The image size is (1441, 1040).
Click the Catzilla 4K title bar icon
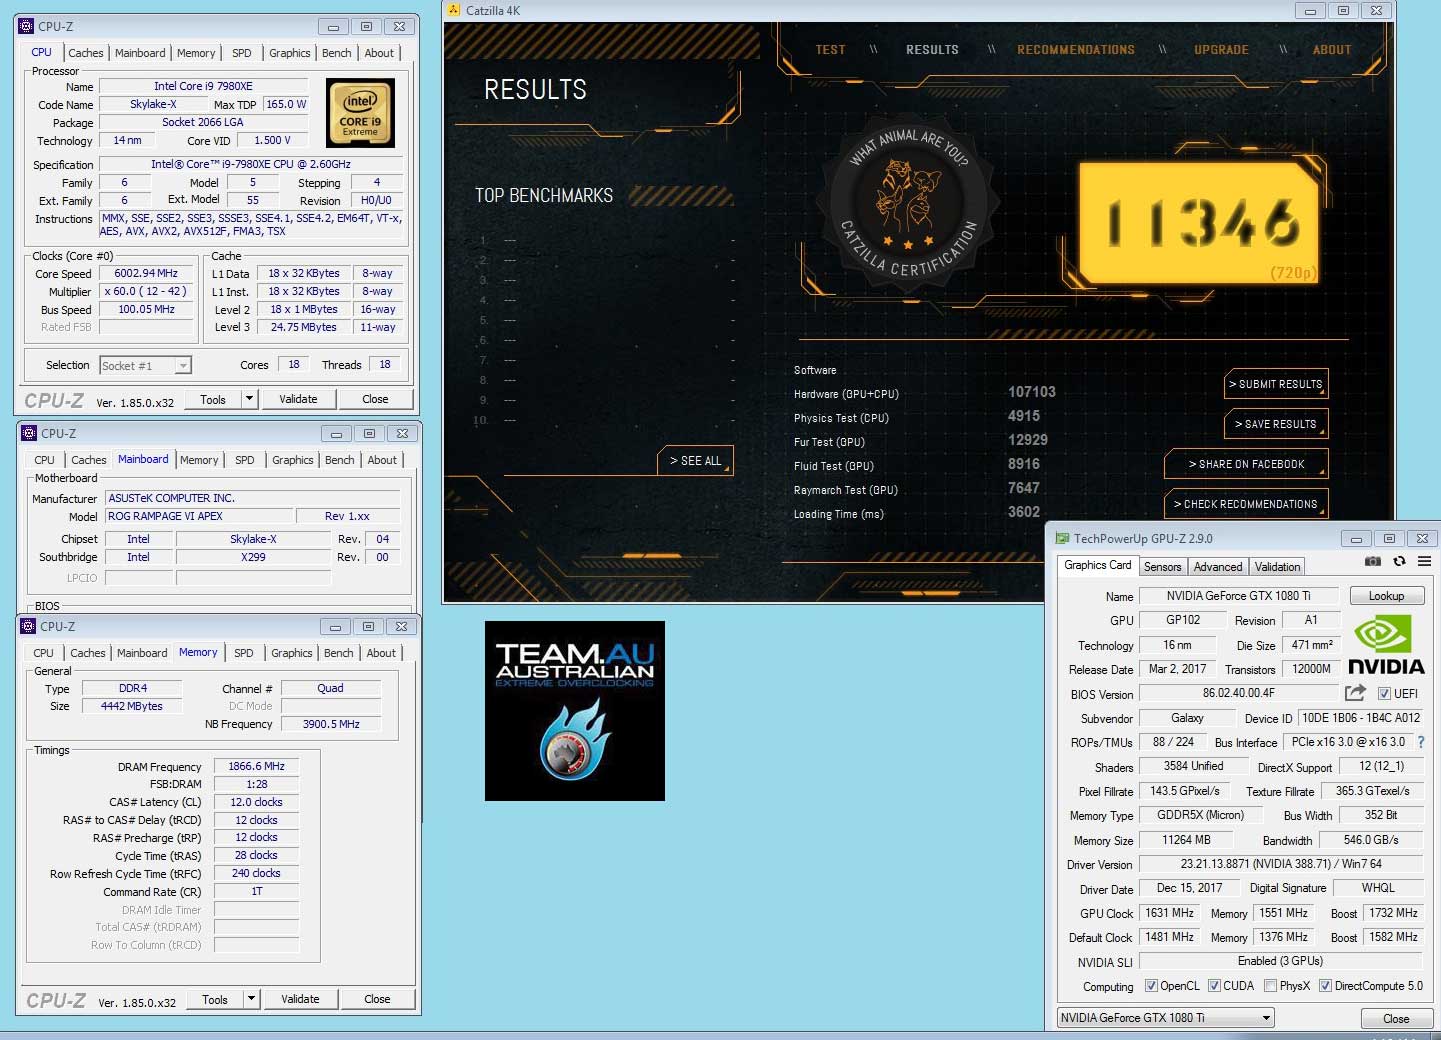pyautogui.click(x=453, y=10)
